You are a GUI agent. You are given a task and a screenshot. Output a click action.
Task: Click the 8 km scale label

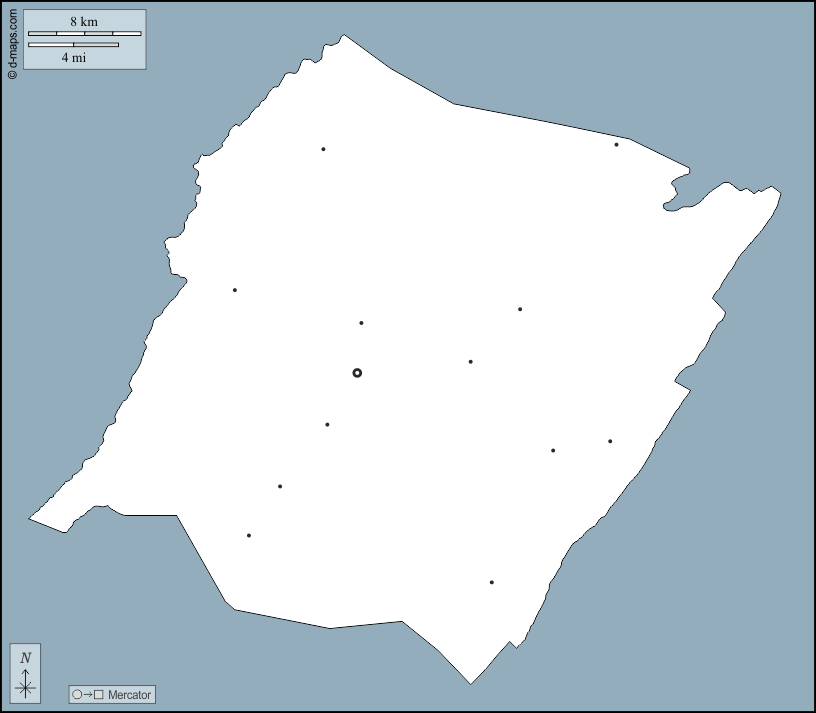click(84, 21)
